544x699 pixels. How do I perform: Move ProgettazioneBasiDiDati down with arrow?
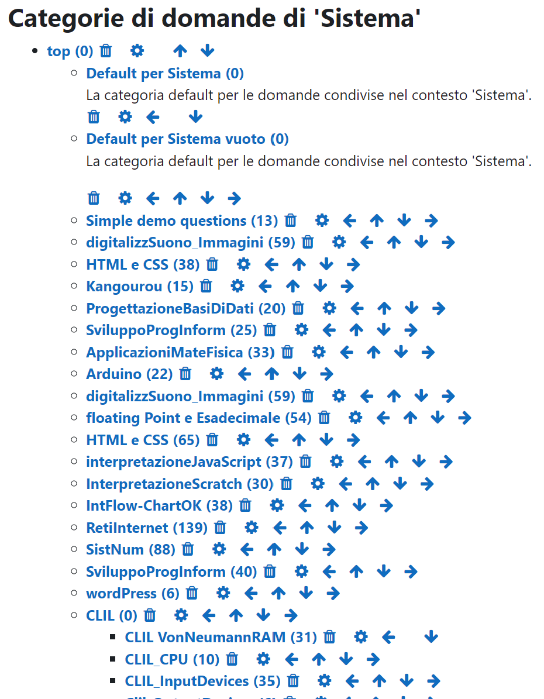click(x=412, y=308)
